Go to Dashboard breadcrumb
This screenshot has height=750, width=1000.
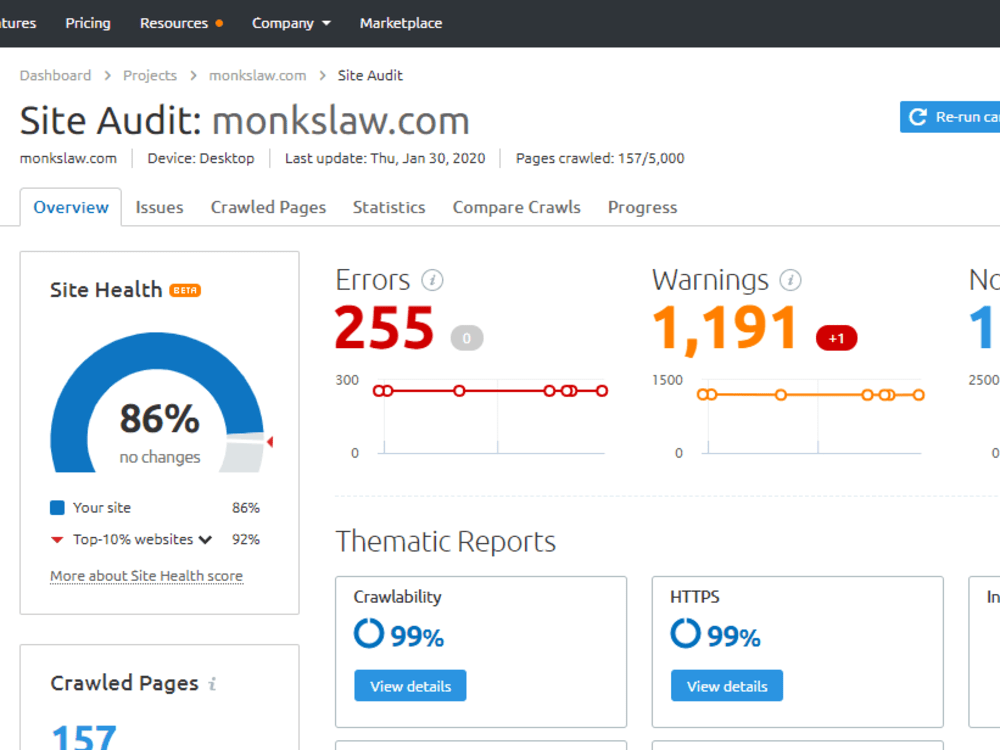(55, 75)
